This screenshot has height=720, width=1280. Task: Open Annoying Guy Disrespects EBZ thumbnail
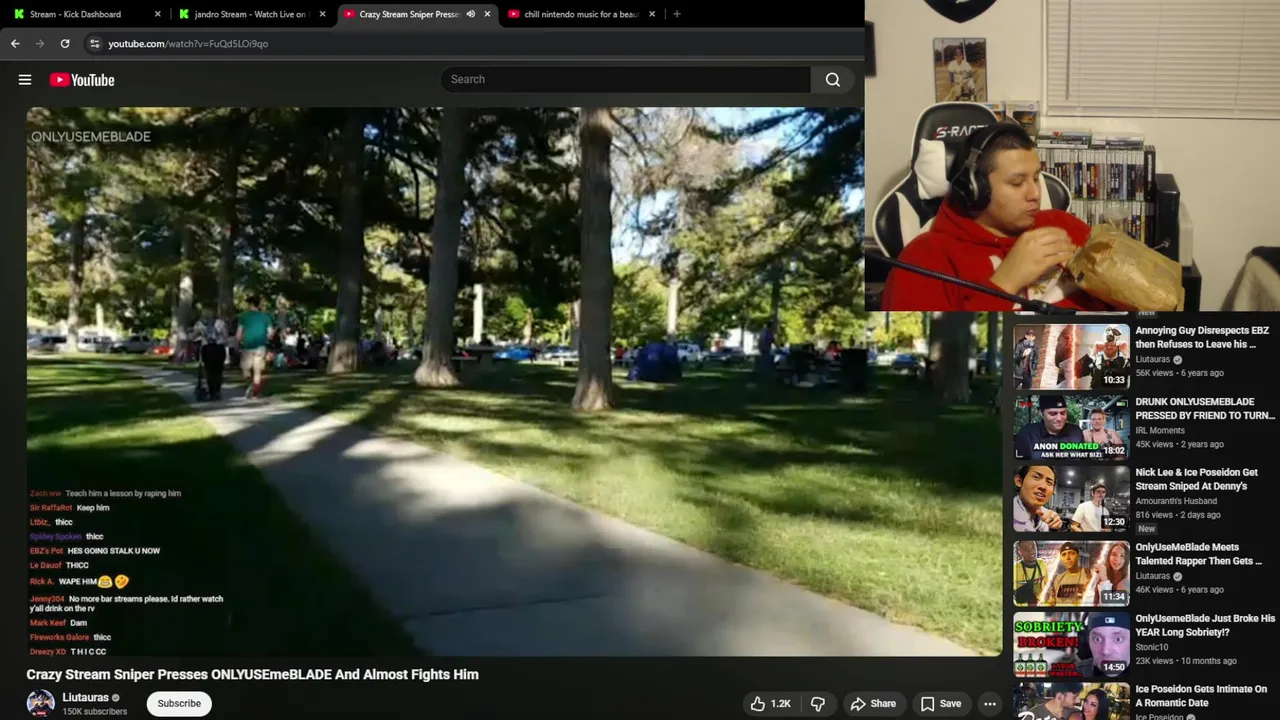coord(1071,356)
